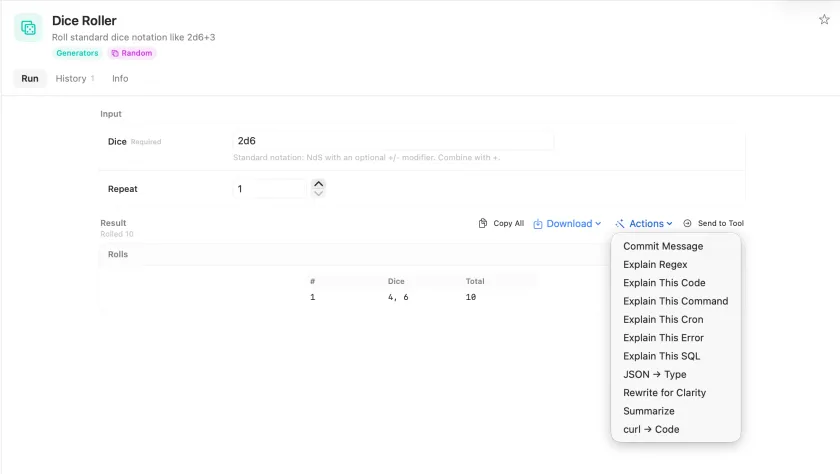Click the Standard notation hint text
The image size is (840, 474).
366,157
